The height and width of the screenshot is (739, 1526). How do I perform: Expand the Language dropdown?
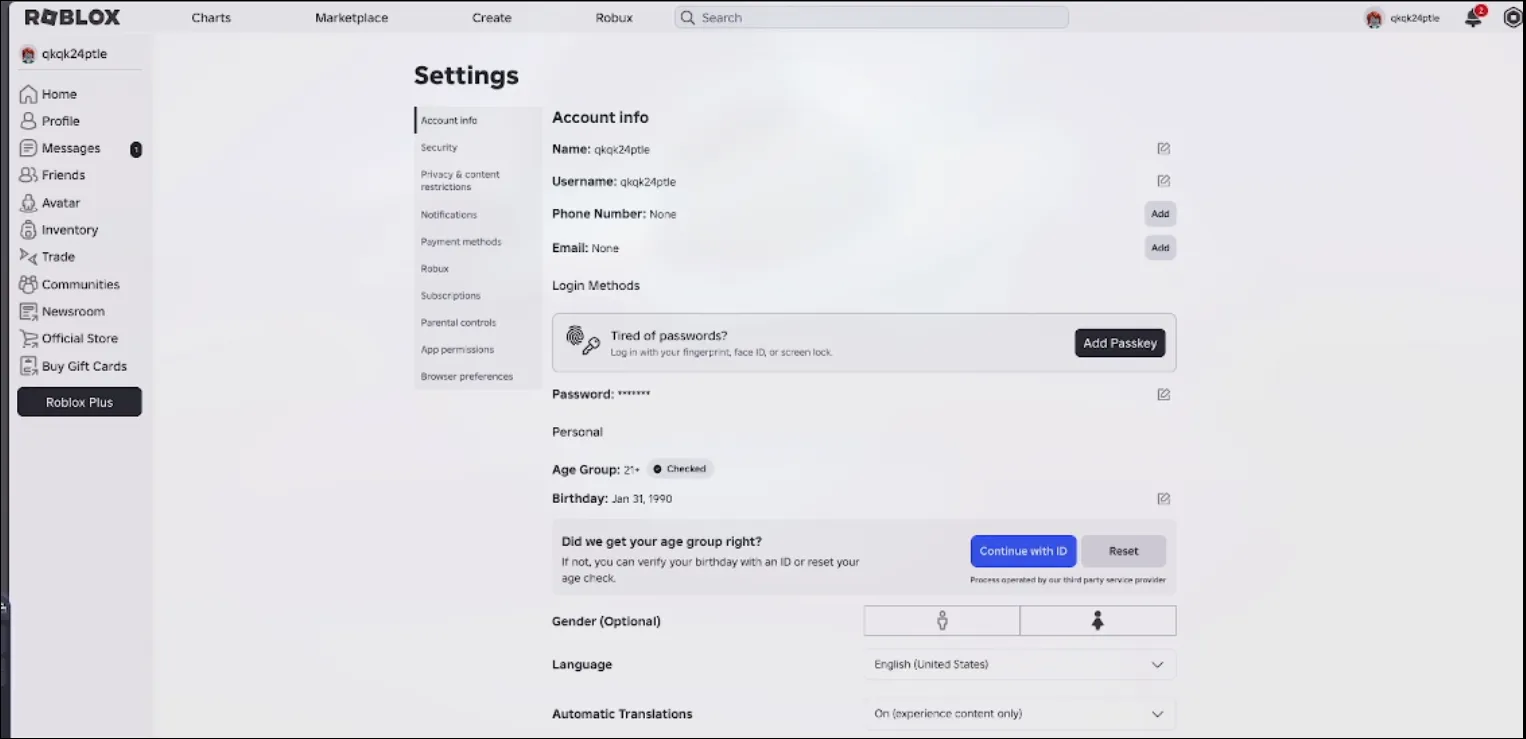point(1020,665)
